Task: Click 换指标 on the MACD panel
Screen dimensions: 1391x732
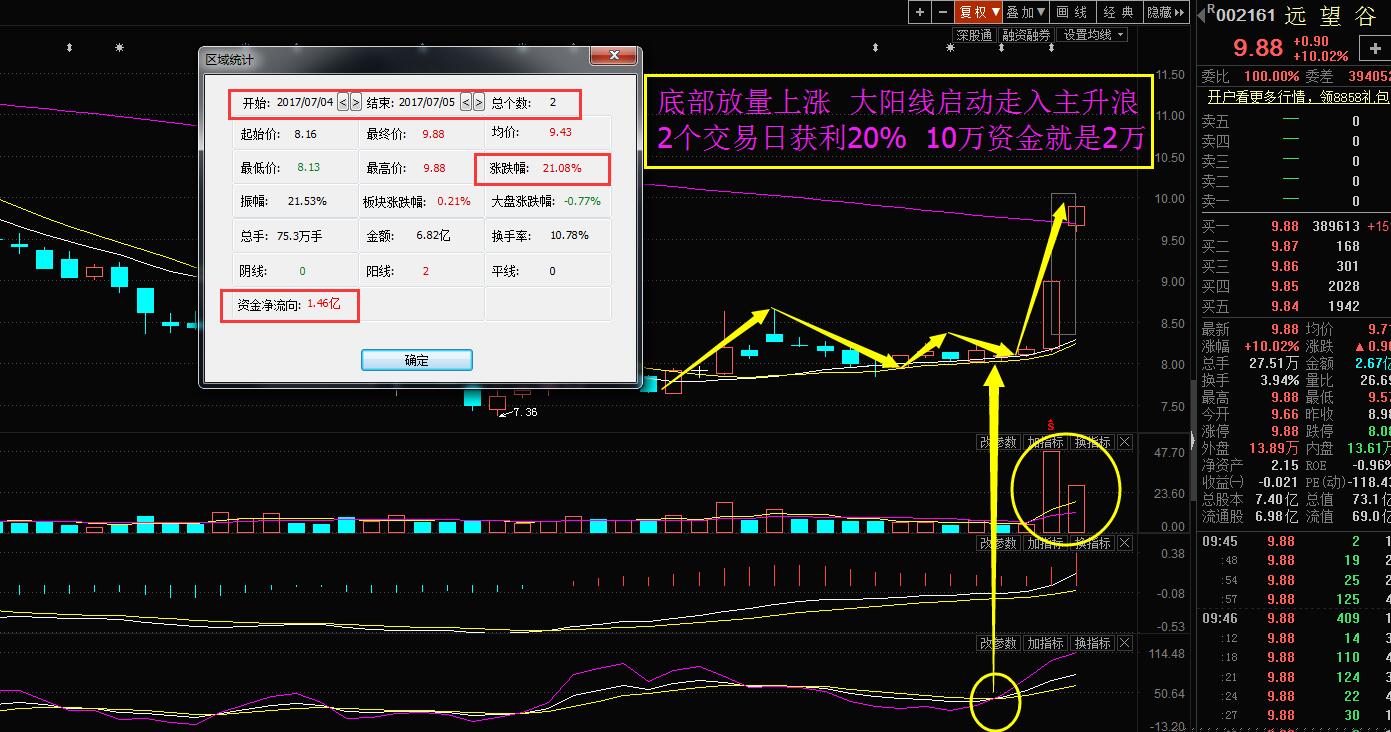Action: click(1092, 543)
